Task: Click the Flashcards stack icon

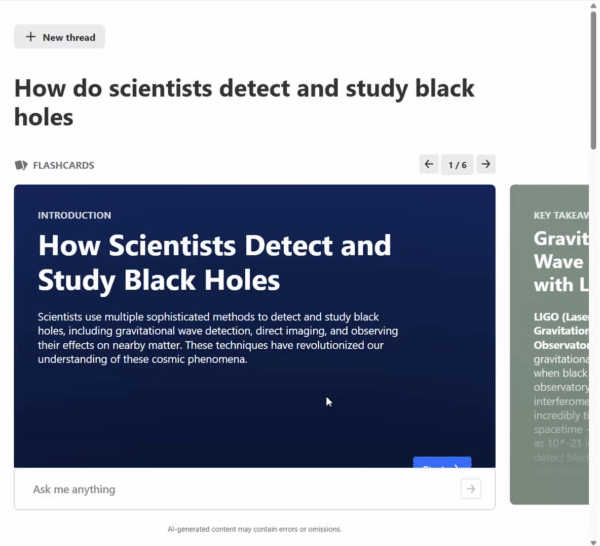Action: [21, 165]
